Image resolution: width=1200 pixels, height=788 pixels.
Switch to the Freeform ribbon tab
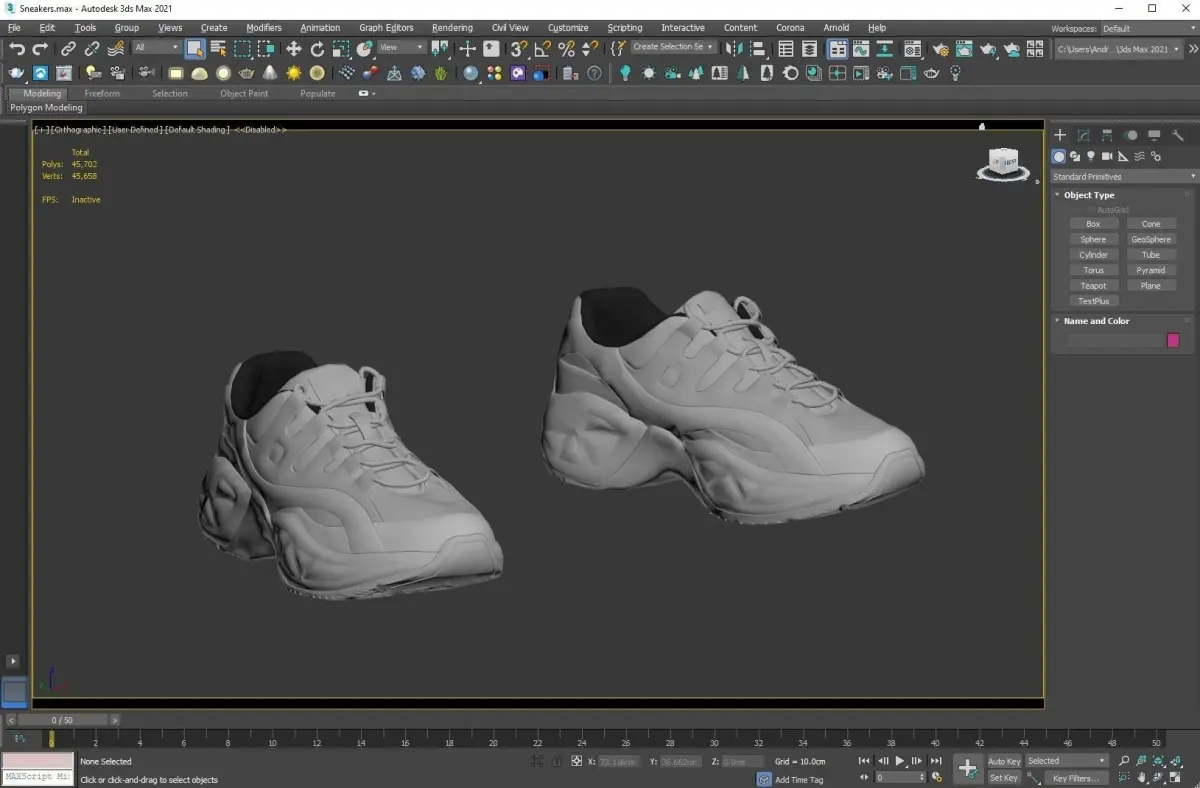click(102, 93)
